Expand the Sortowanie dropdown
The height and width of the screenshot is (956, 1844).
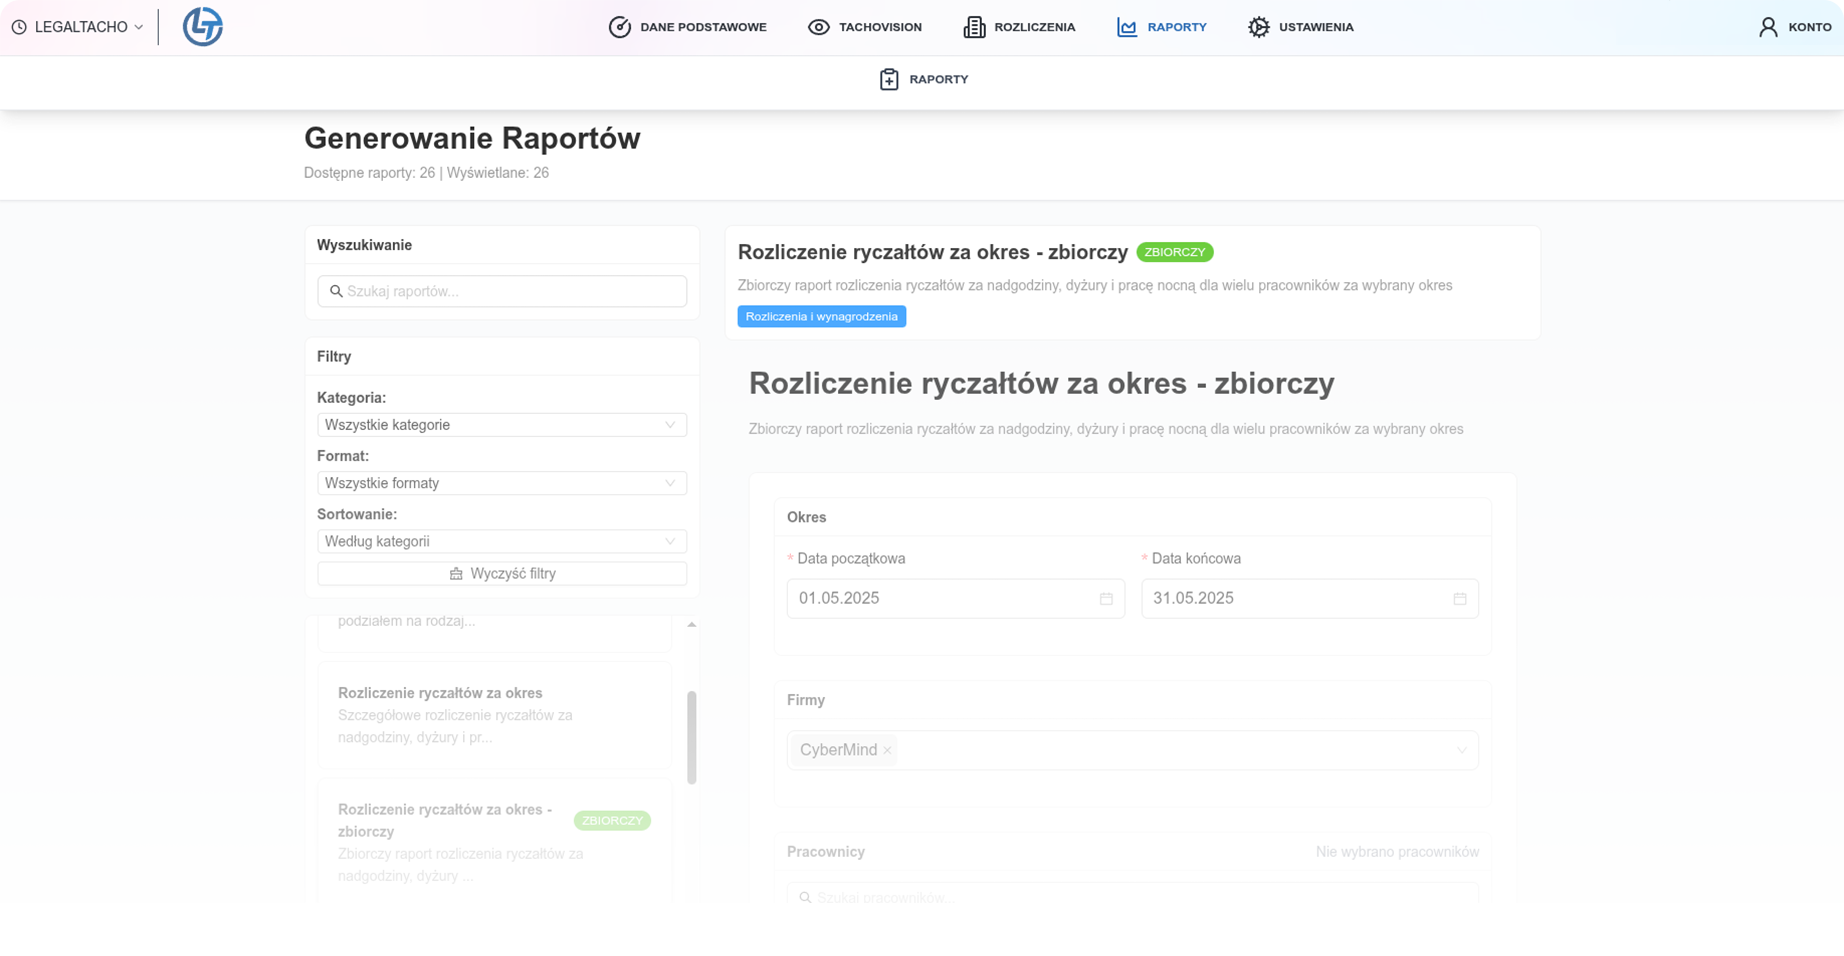[x=501, y=541]
